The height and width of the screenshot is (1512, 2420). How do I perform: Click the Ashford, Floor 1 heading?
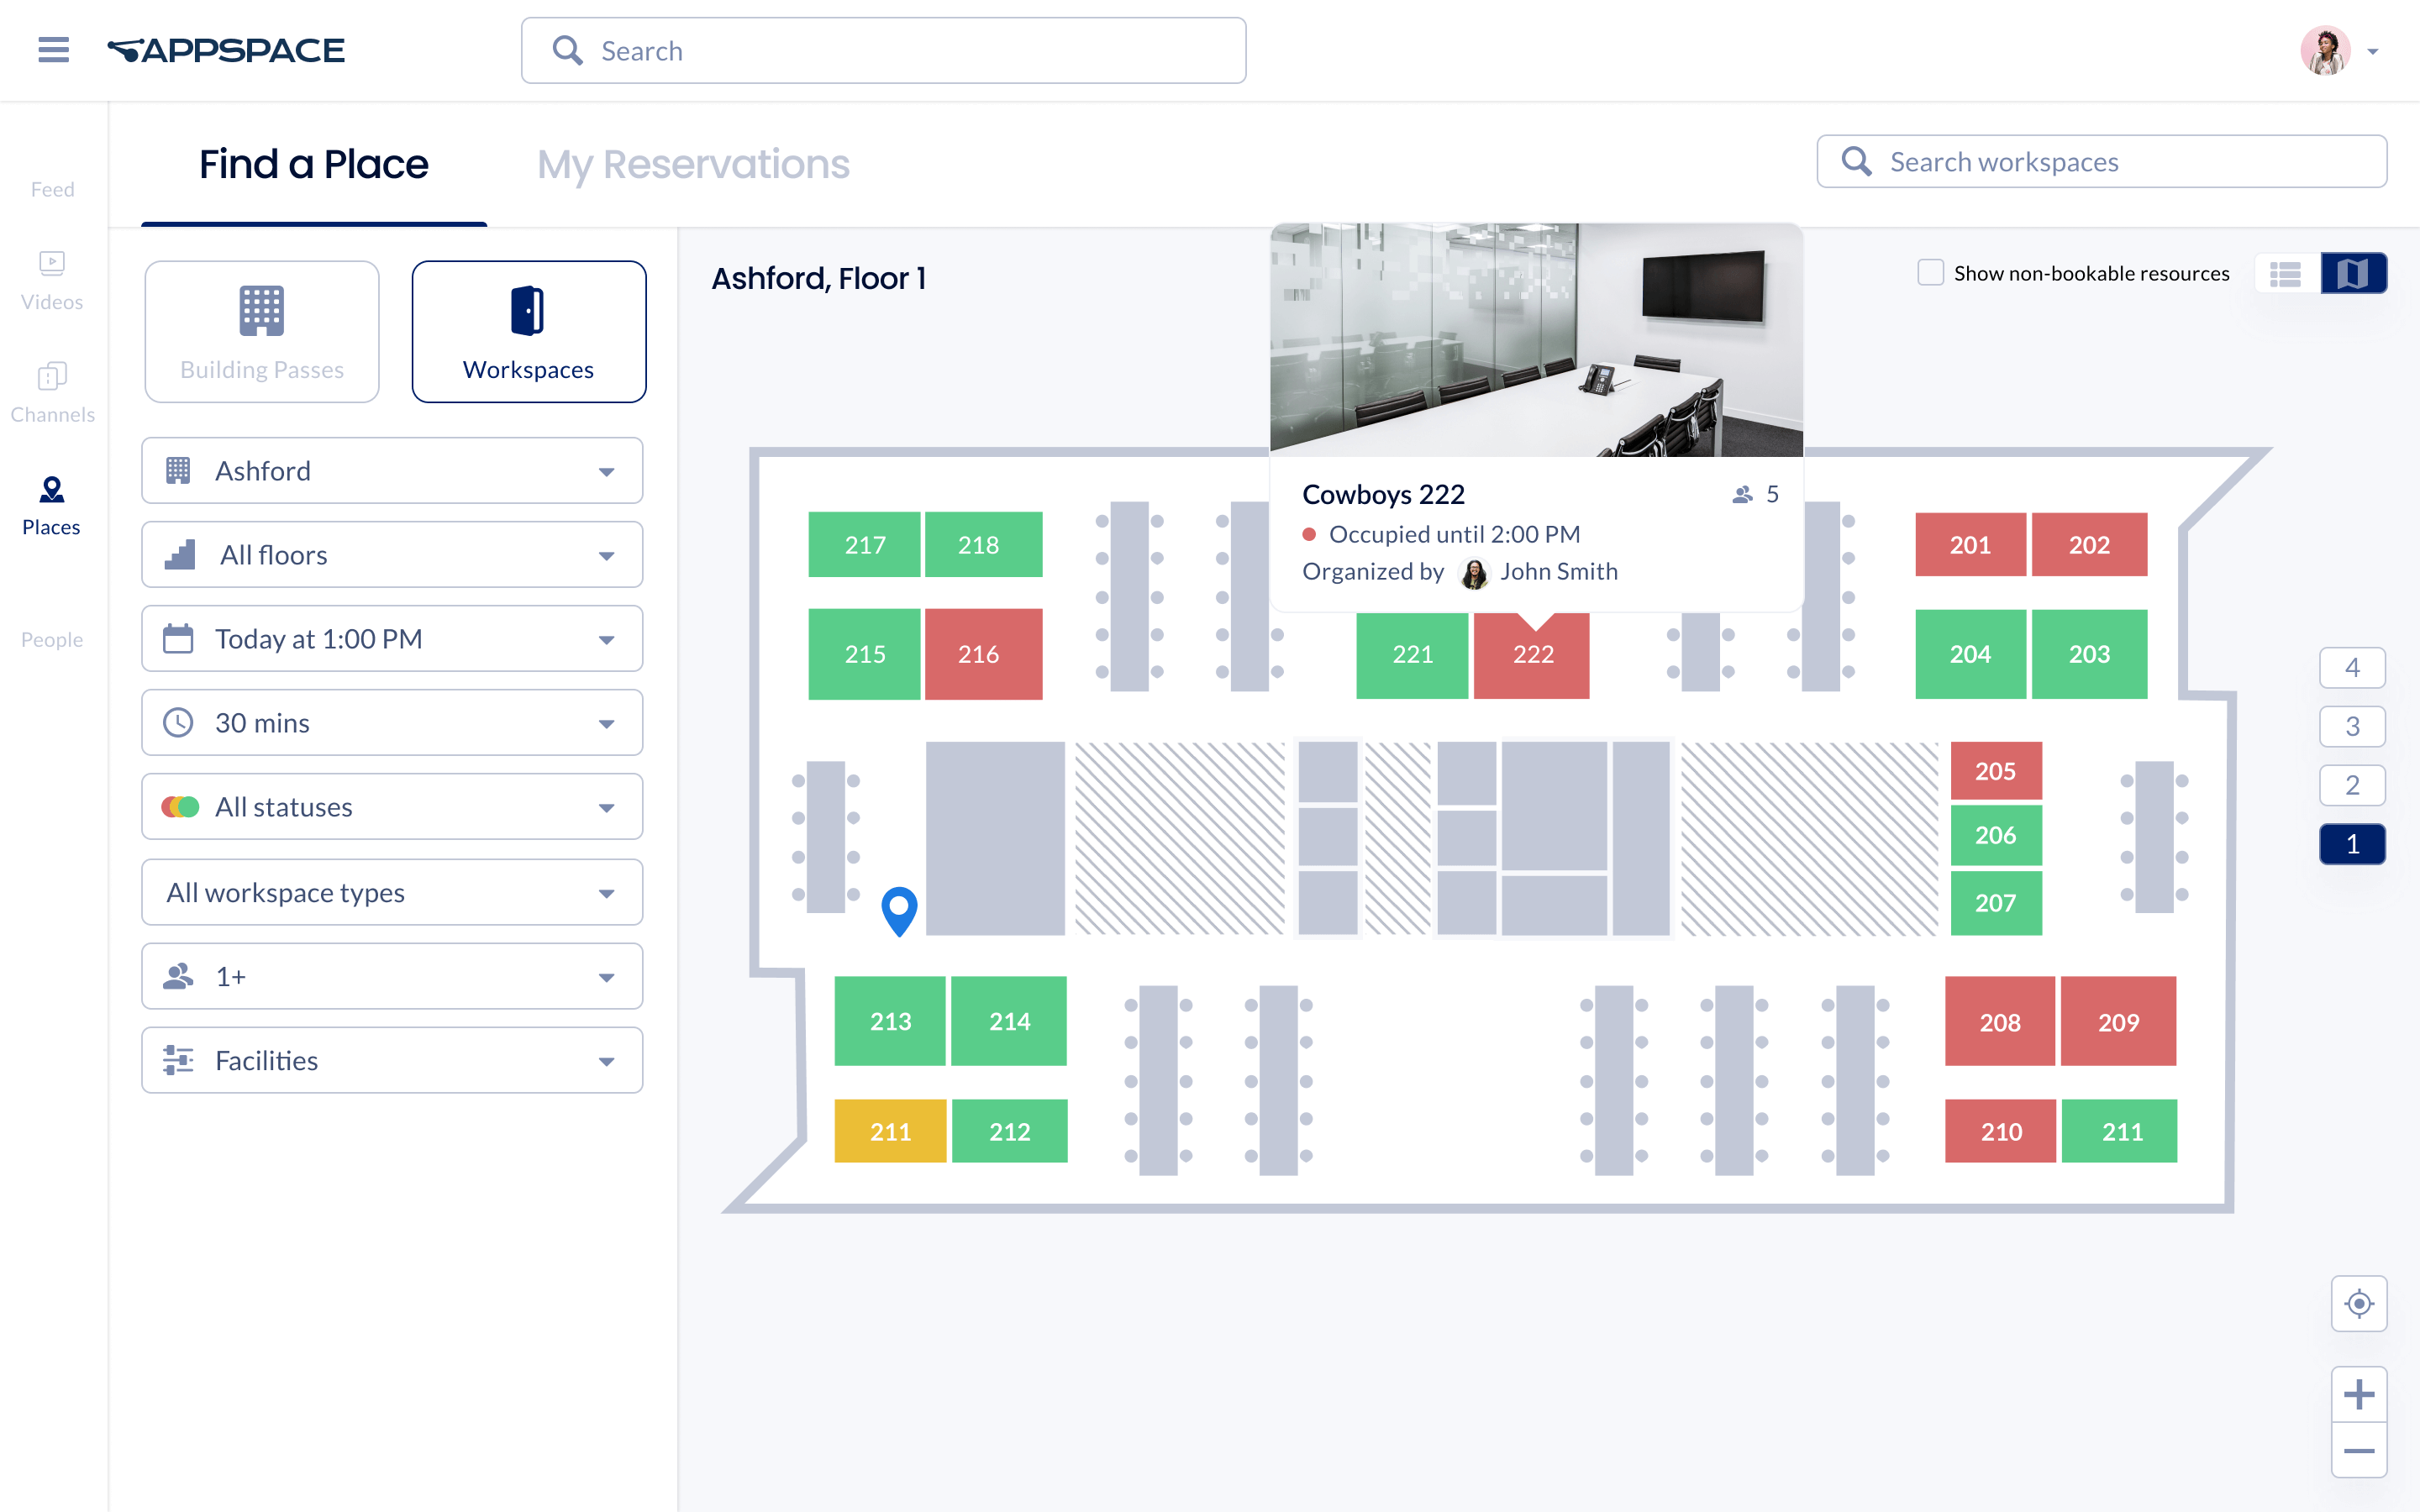pyautogui.click(x=819, y=278)
